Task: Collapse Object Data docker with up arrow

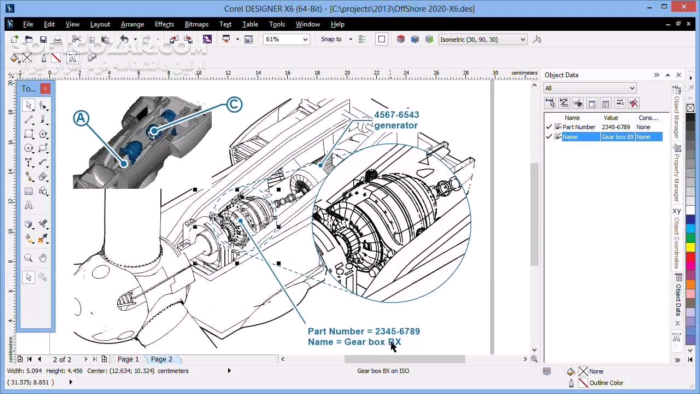Action: (668, 75)
